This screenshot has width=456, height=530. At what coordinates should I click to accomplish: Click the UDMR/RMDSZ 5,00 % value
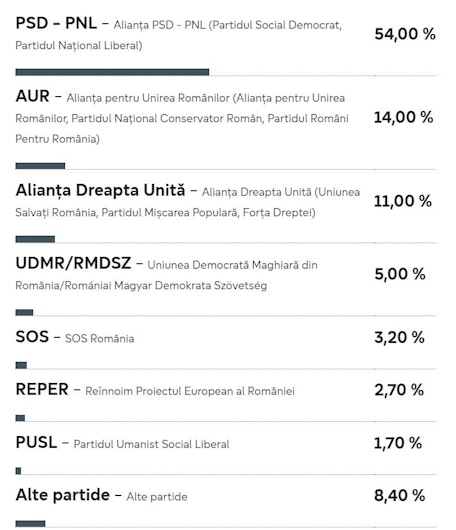[400, 274]
